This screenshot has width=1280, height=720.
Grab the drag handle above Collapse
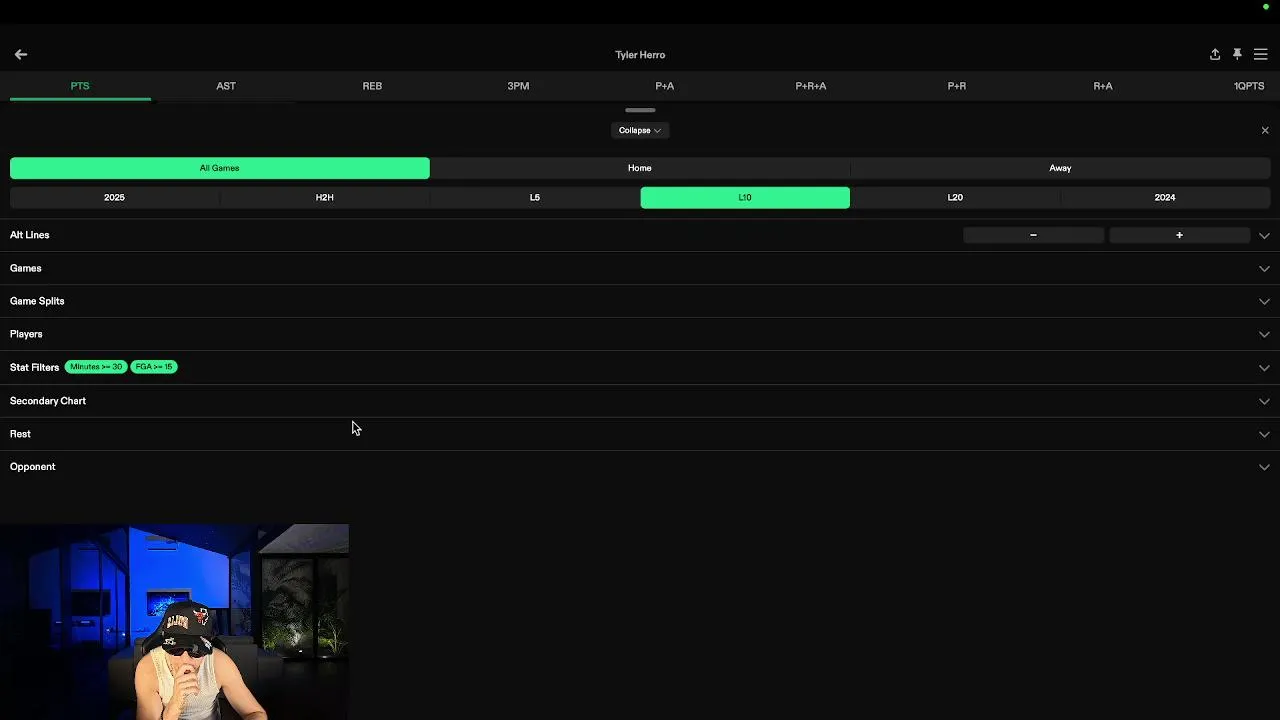[640, 110]
